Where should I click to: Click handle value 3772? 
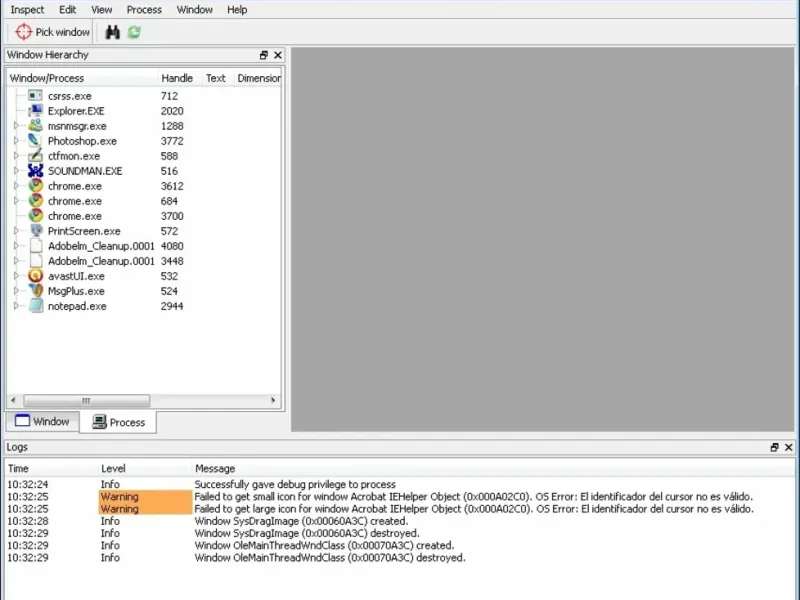172,141
